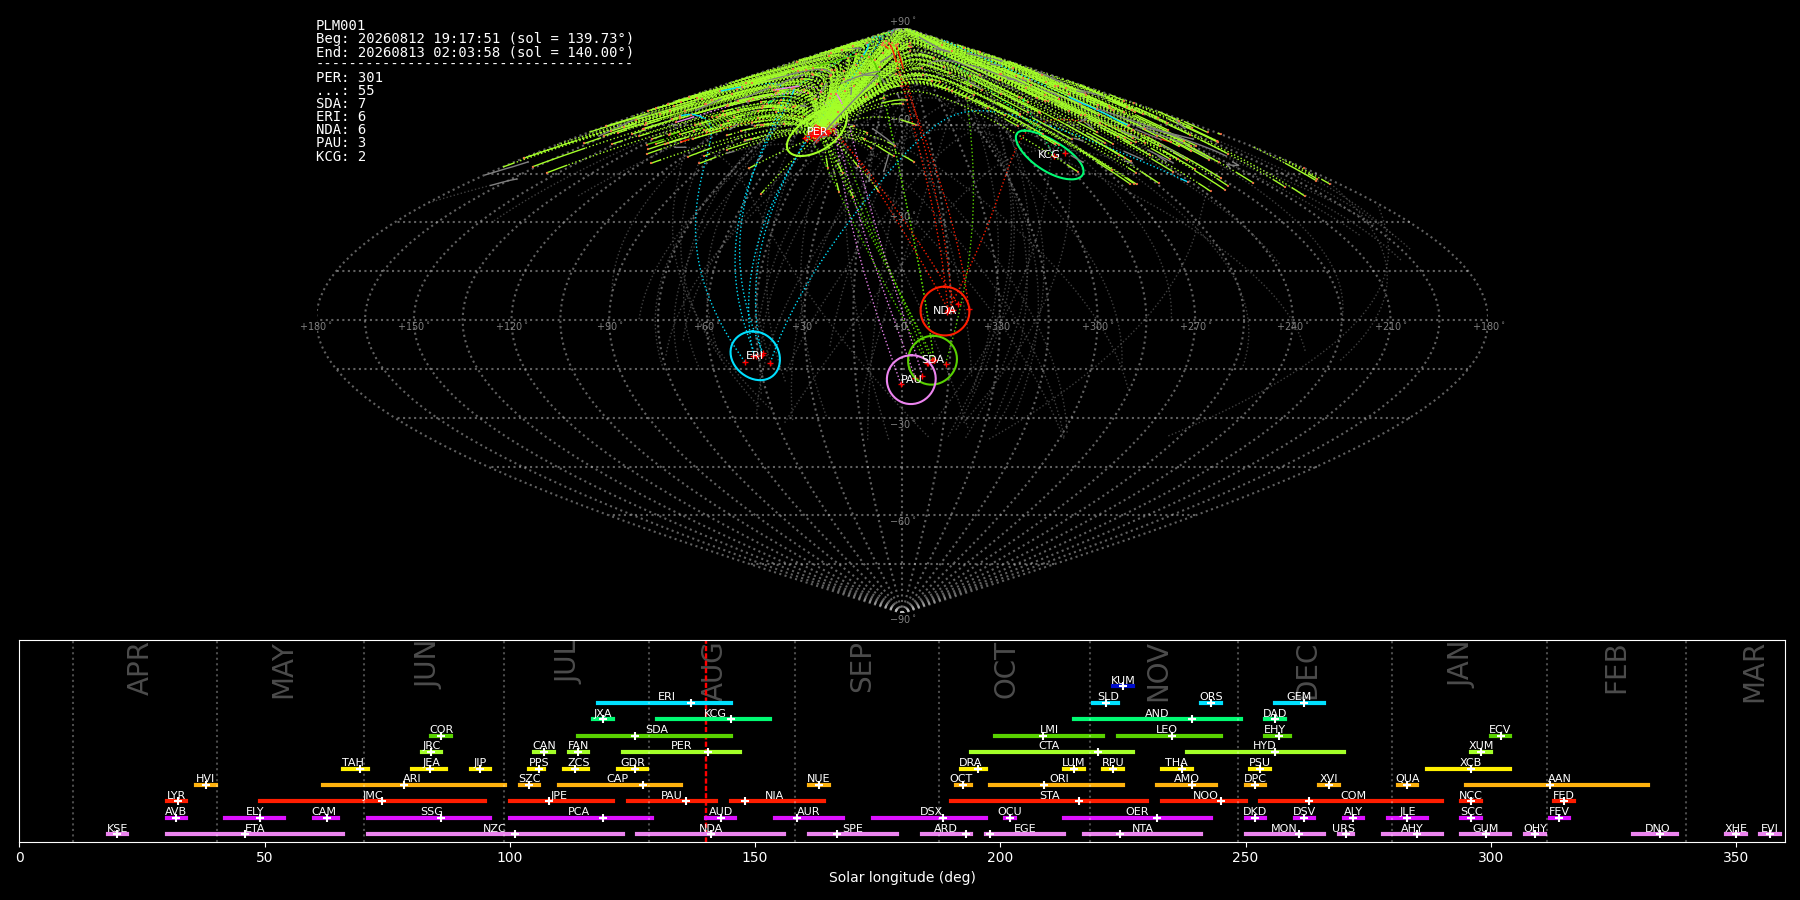Select the KUM shower marker in timeline

1123,686
